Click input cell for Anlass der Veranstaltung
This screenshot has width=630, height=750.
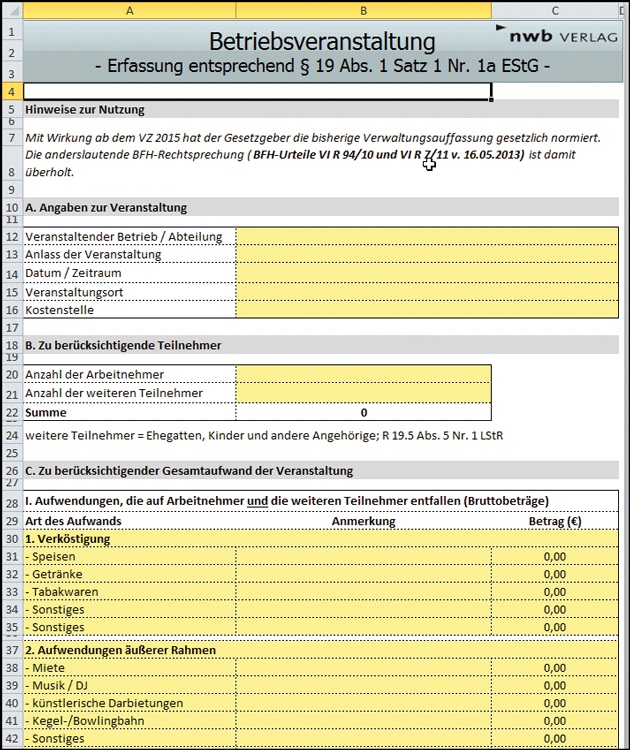click(x=427, y=255)
